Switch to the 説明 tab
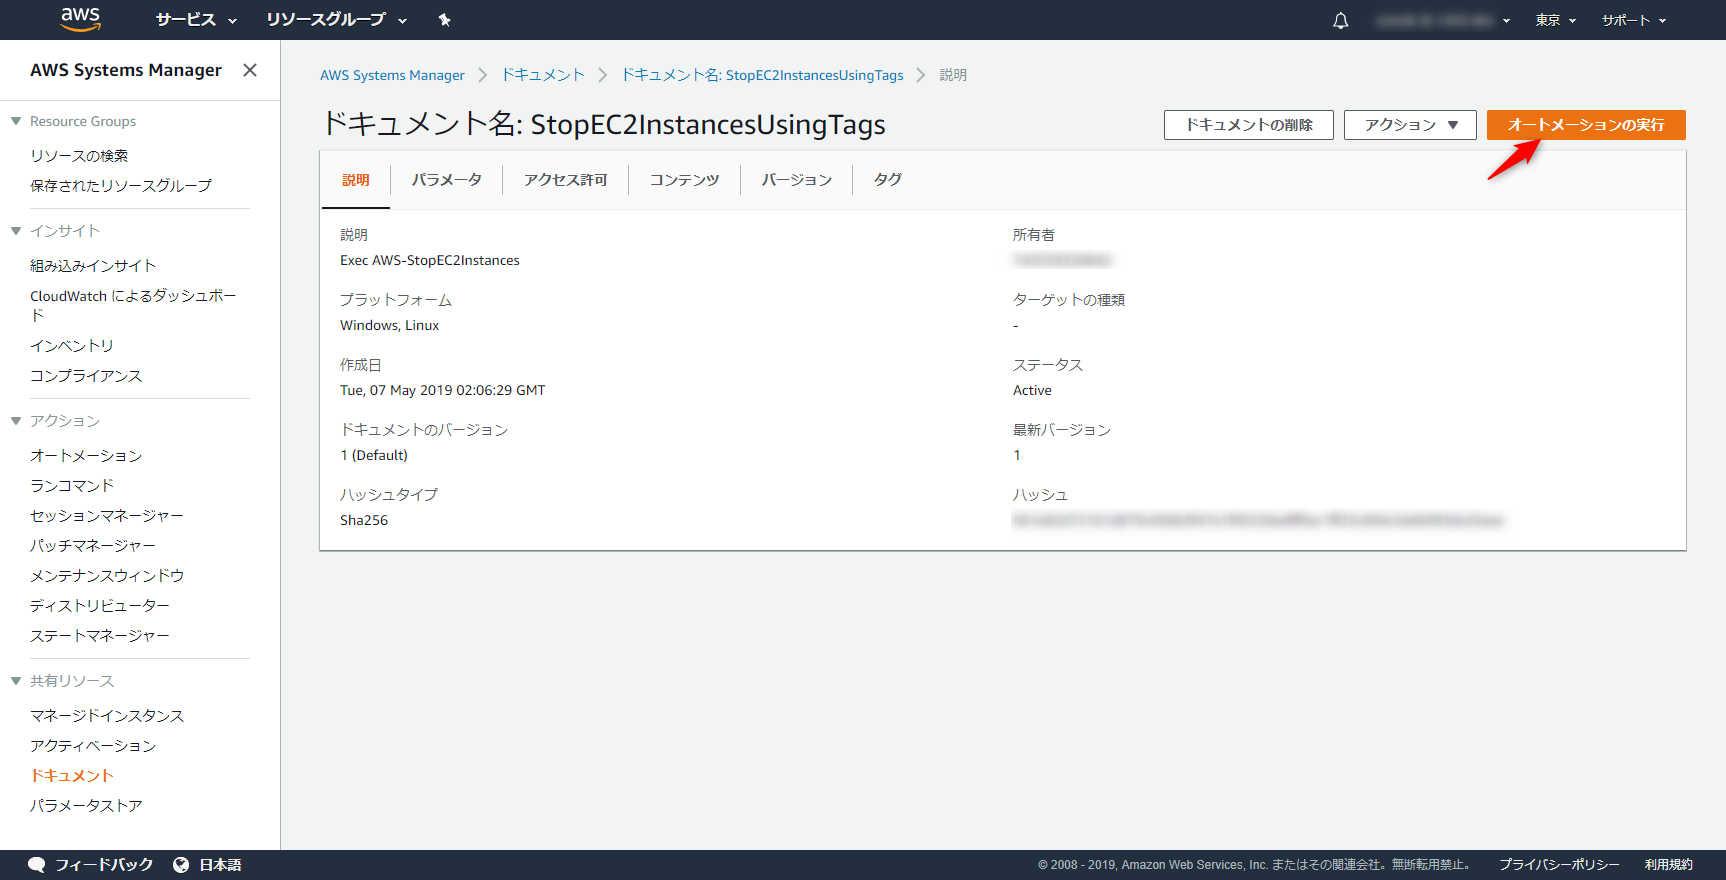Image resolution: width=1726 pixels, height=880 pixels. pyautogui.click(x=356, y=180)
